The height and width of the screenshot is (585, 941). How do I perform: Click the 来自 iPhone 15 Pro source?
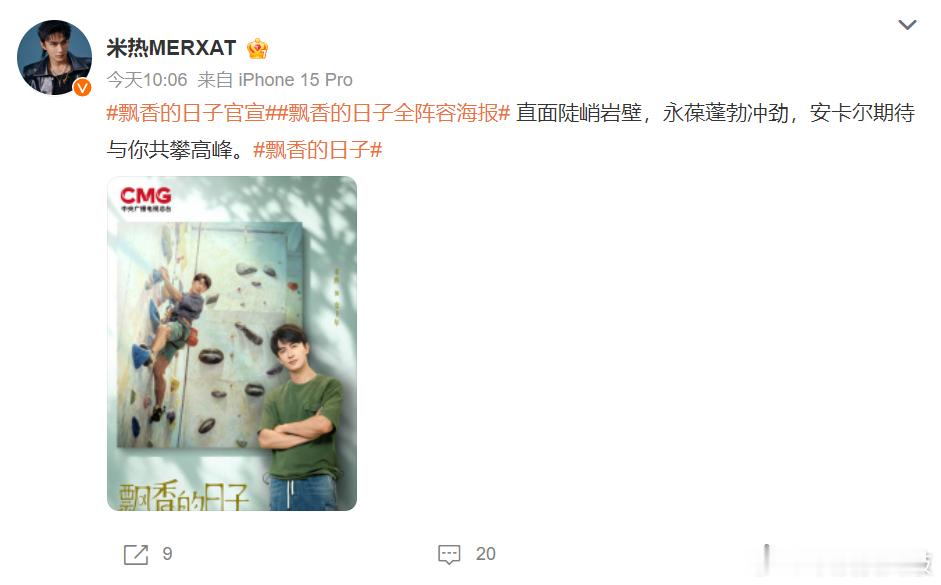pos(275,80)
